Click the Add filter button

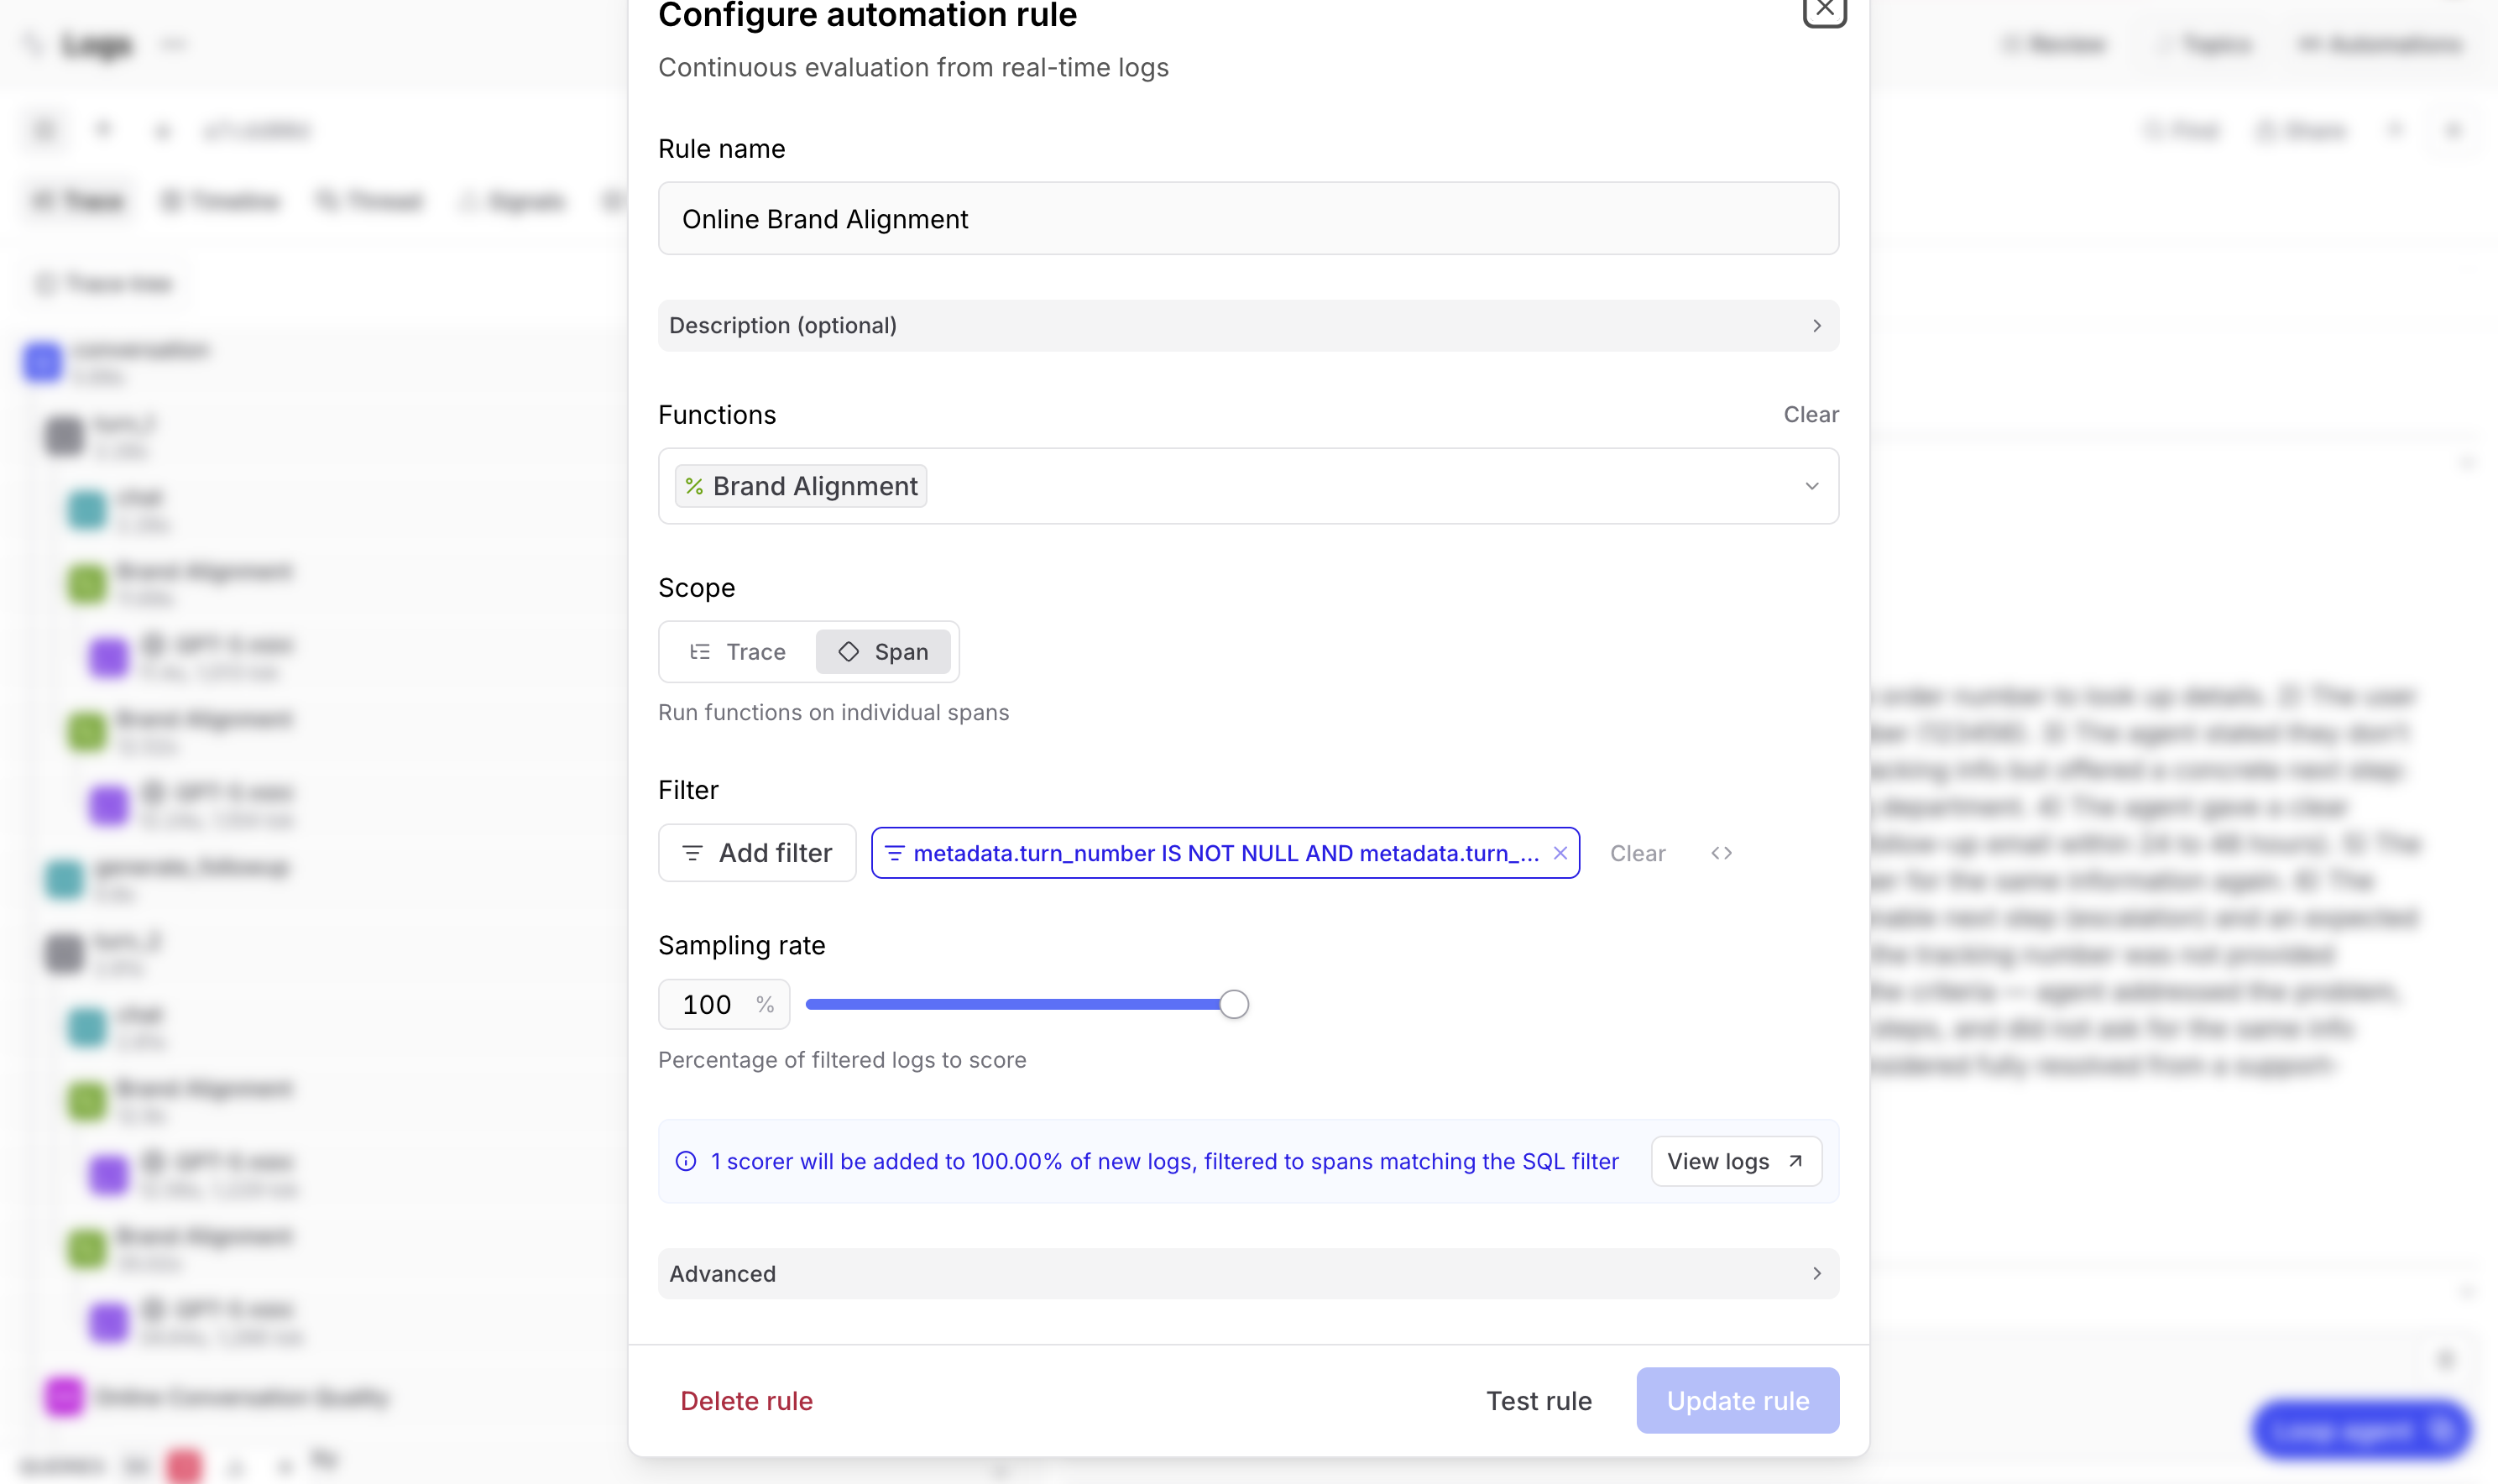coord(757,853)
